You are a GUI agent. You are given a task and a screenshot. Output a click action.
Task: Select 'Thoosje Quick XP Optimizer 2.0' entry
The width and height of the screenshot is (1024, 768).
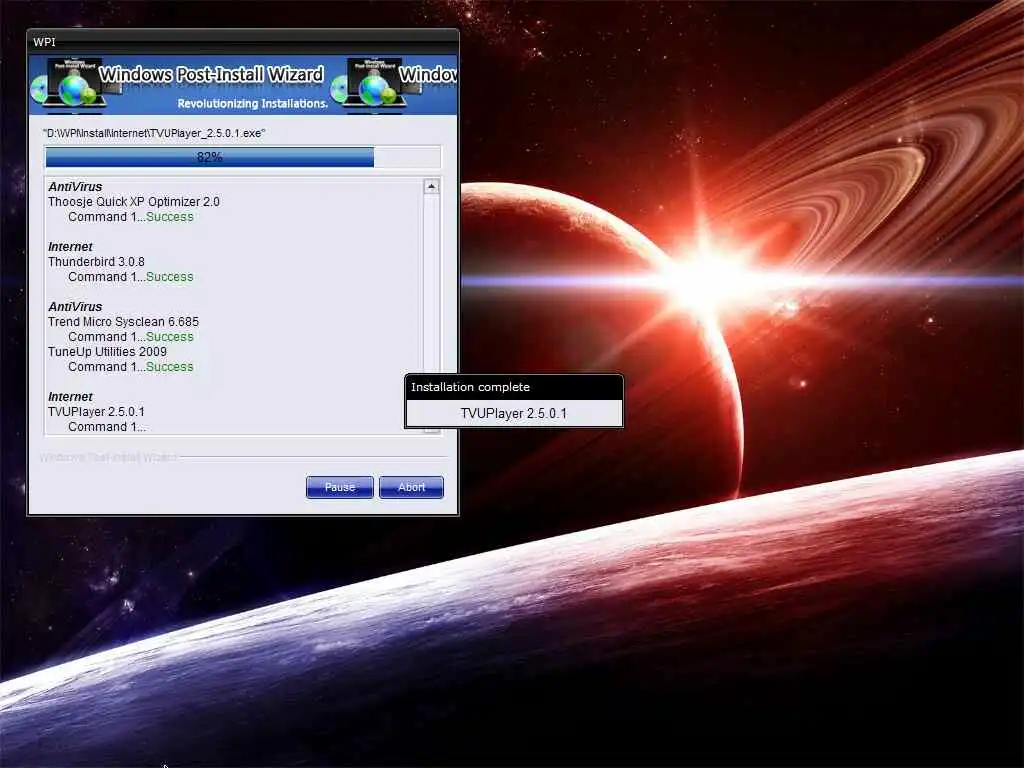coord(134,202)
